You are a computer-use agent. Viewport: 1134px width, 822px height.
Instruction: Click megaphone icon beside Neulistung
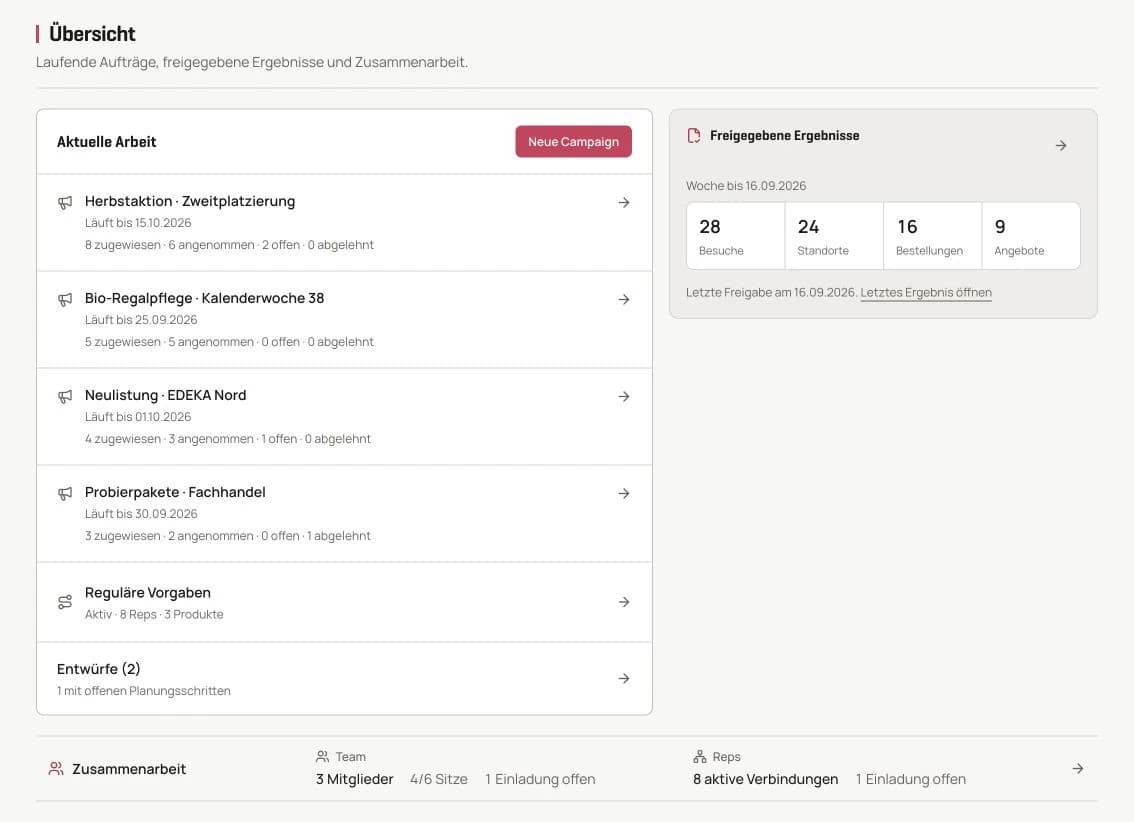click(x=65, y=396)
